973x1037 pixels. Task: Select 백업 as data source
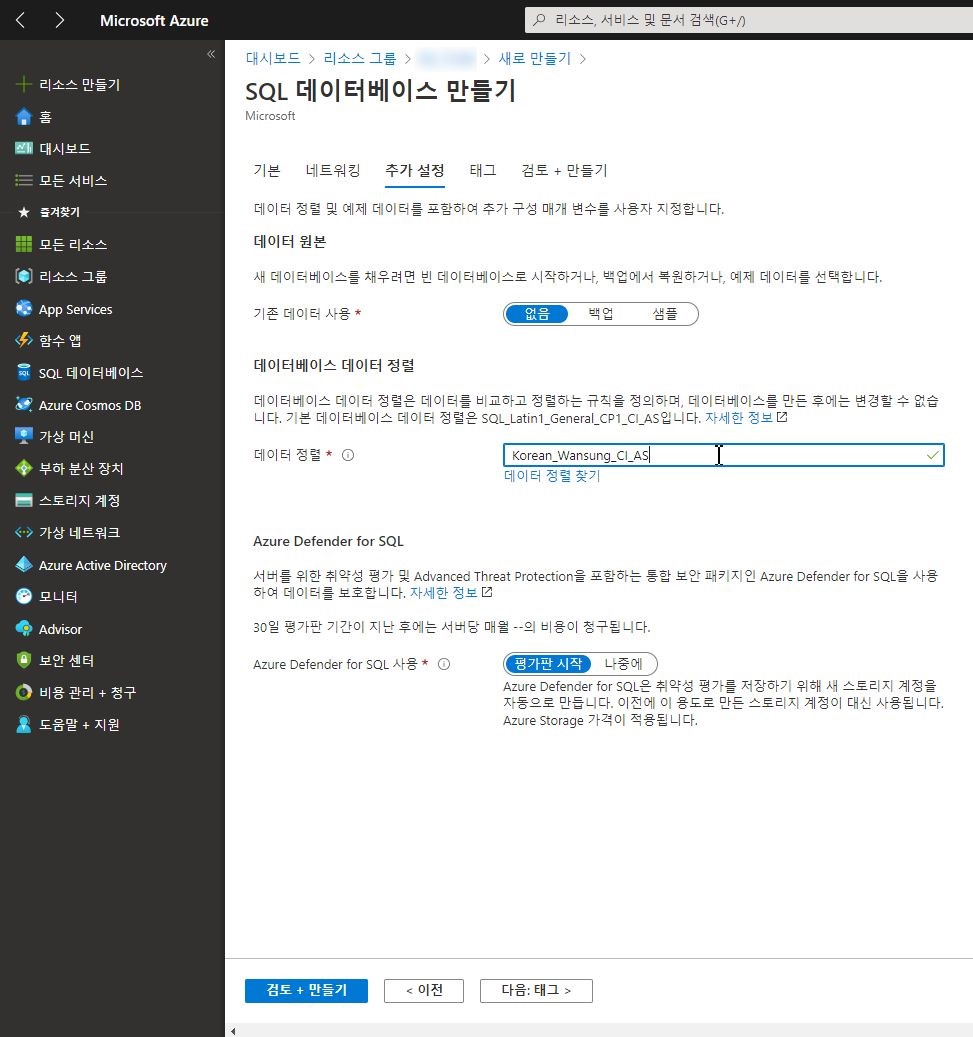(601, 314)
